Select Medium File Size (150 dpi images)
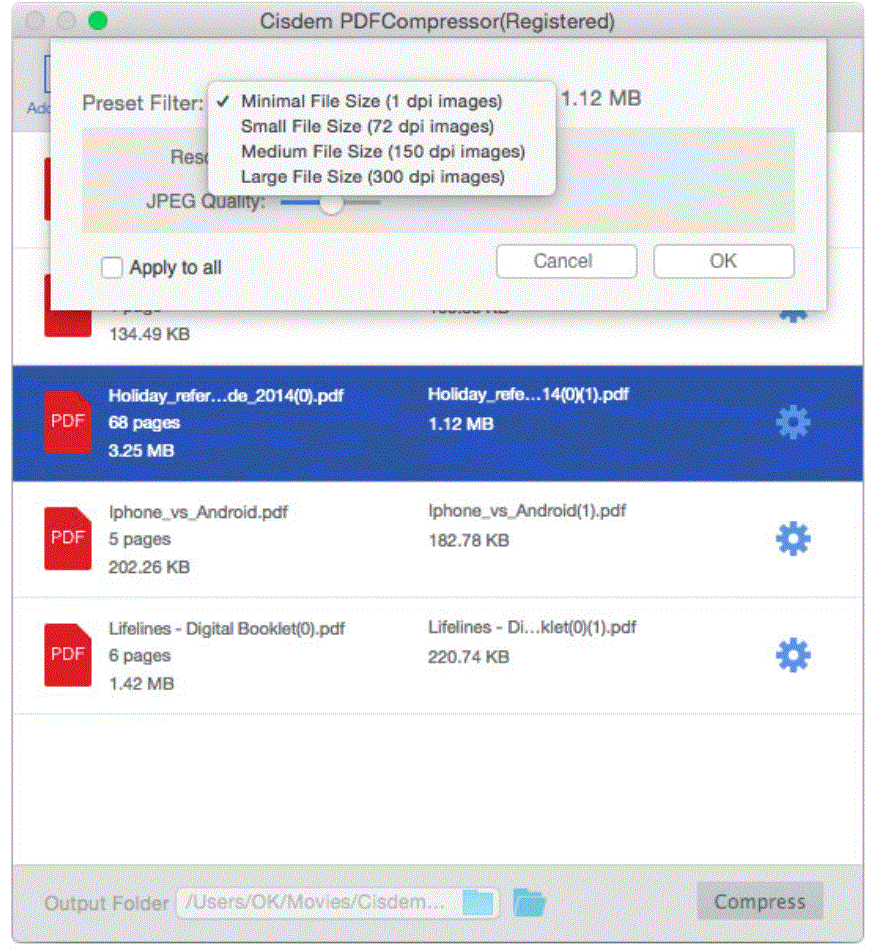 tap(383, 152)
